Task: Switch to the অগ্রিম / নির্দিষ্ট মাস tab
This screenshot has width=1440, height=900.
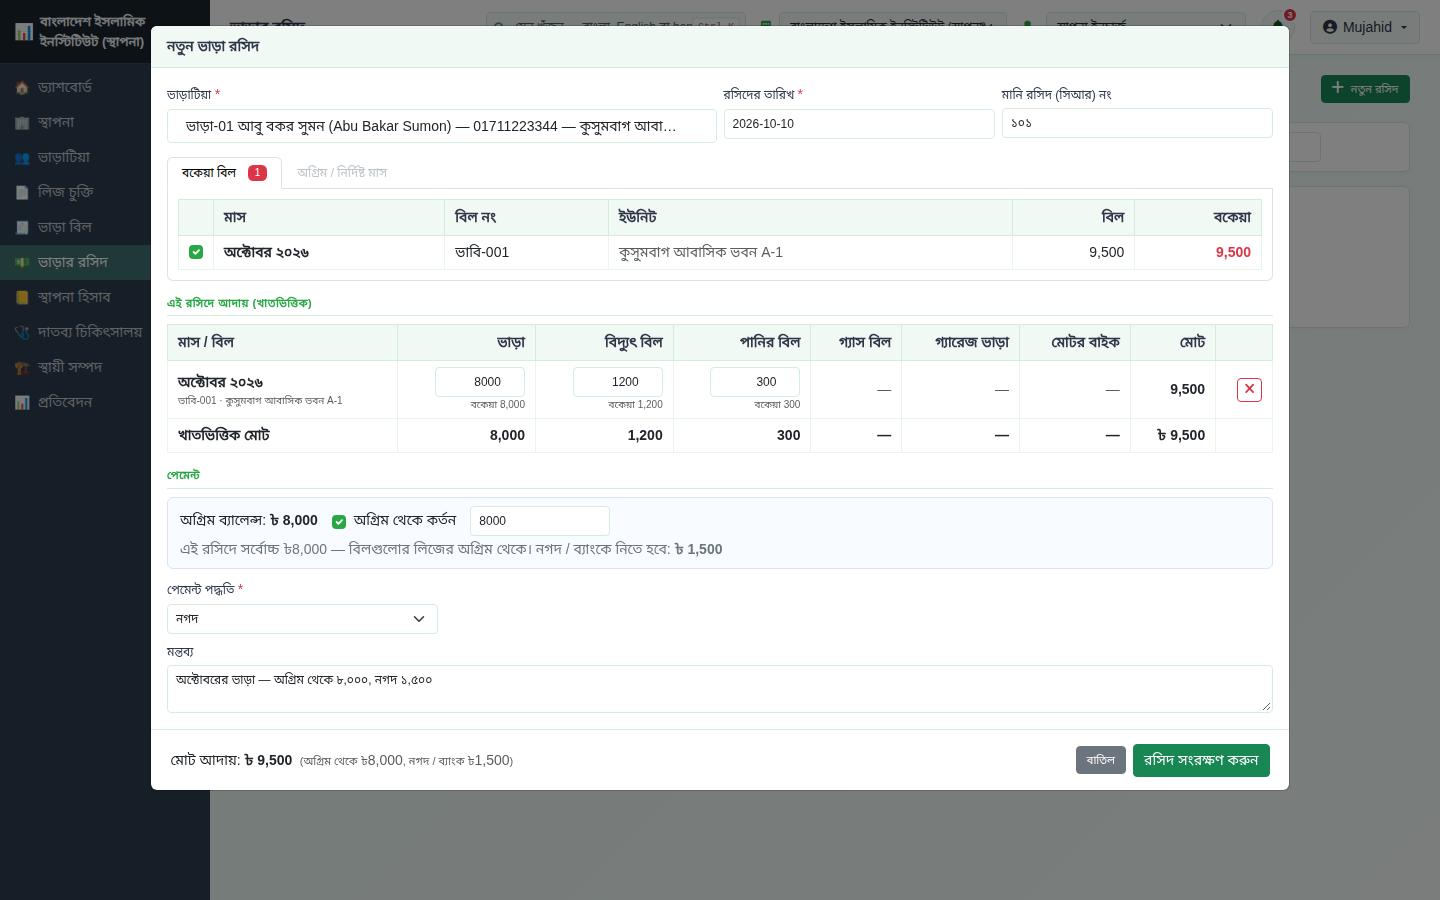Action: coord(342,173)
